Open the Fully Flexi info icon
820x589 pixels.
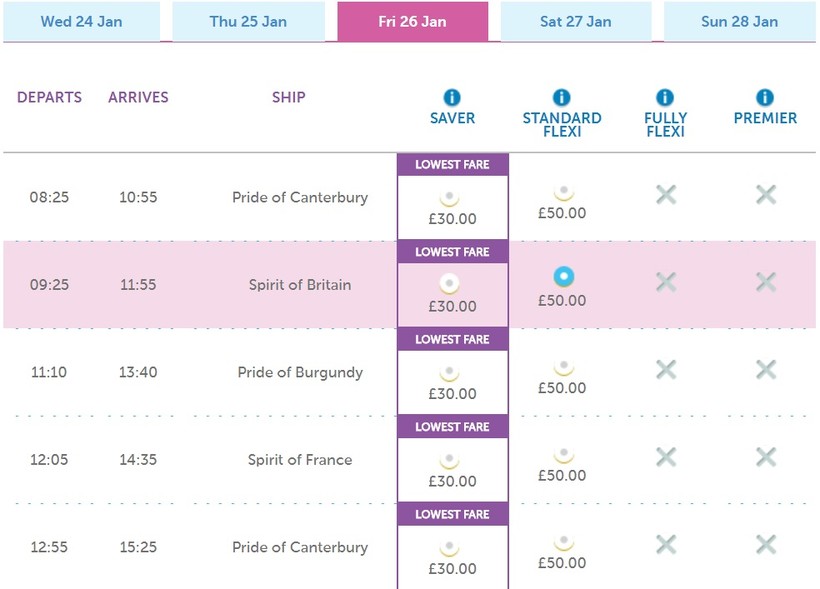pyautogui.click(x=665, y=98)
